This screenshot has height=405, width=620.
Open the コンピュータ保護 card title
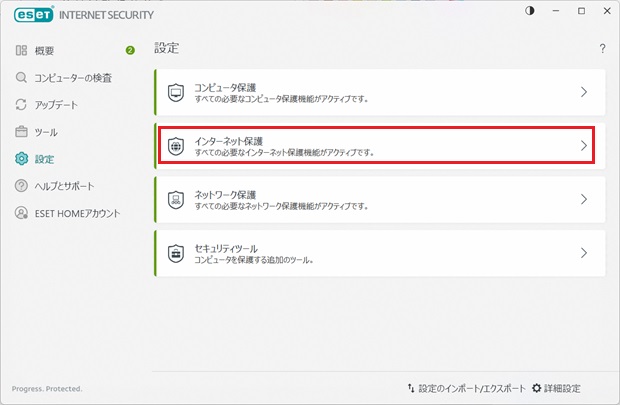(225, 87)
